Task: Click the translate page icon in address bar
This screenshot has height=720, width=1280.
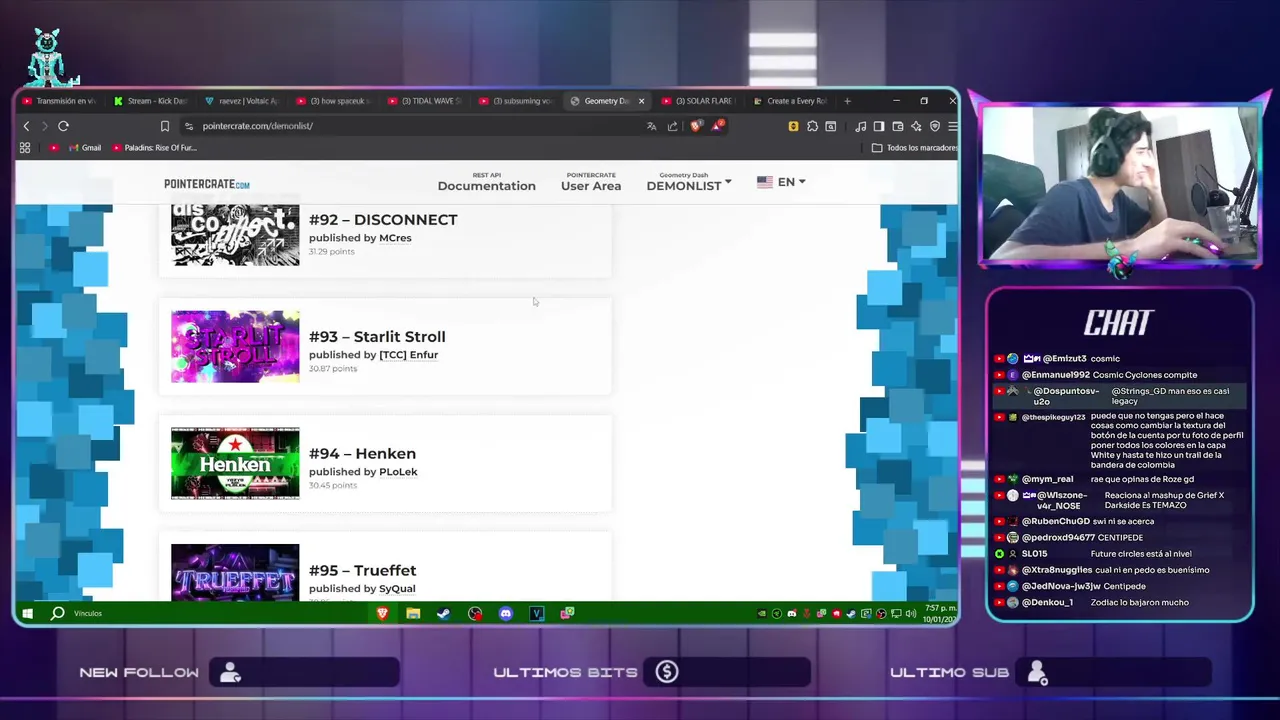Action: (x=651, y=126)
